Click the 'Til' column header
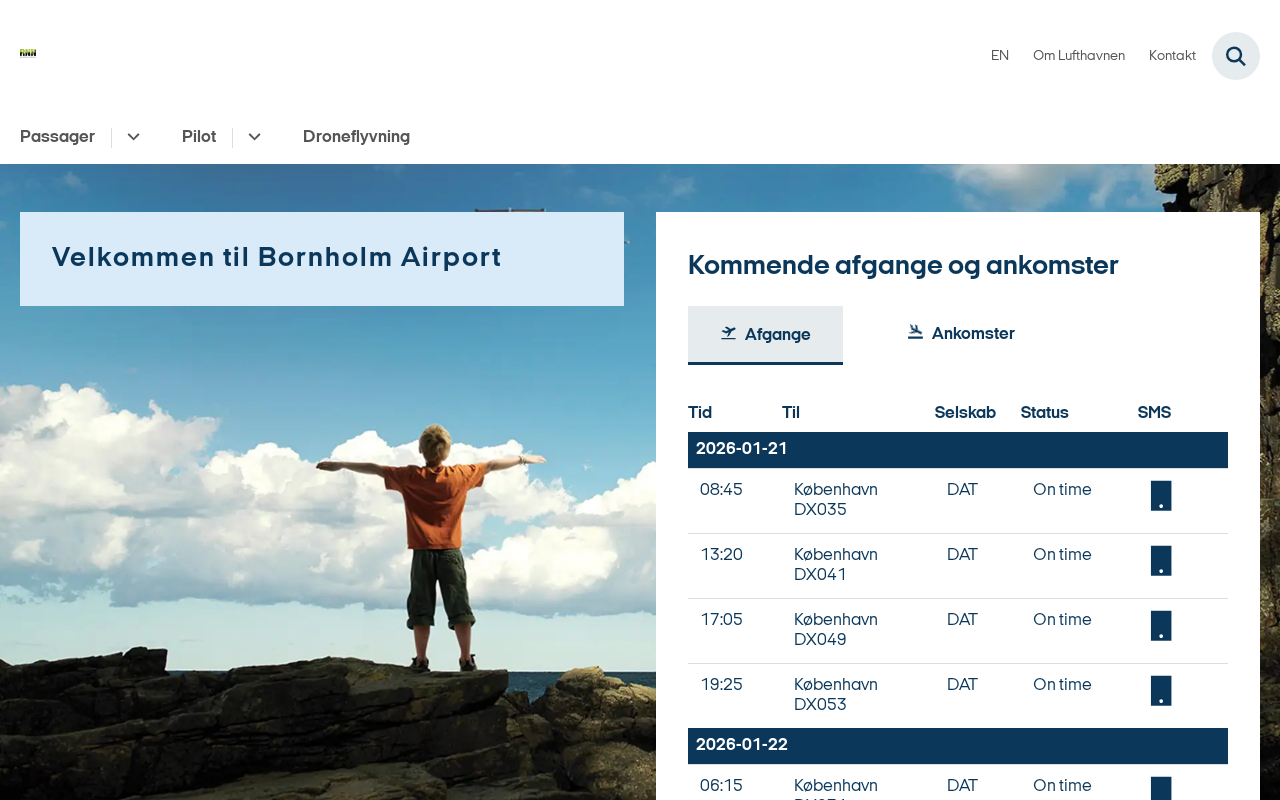1280x800 pixels. click(x=791, y=413)
